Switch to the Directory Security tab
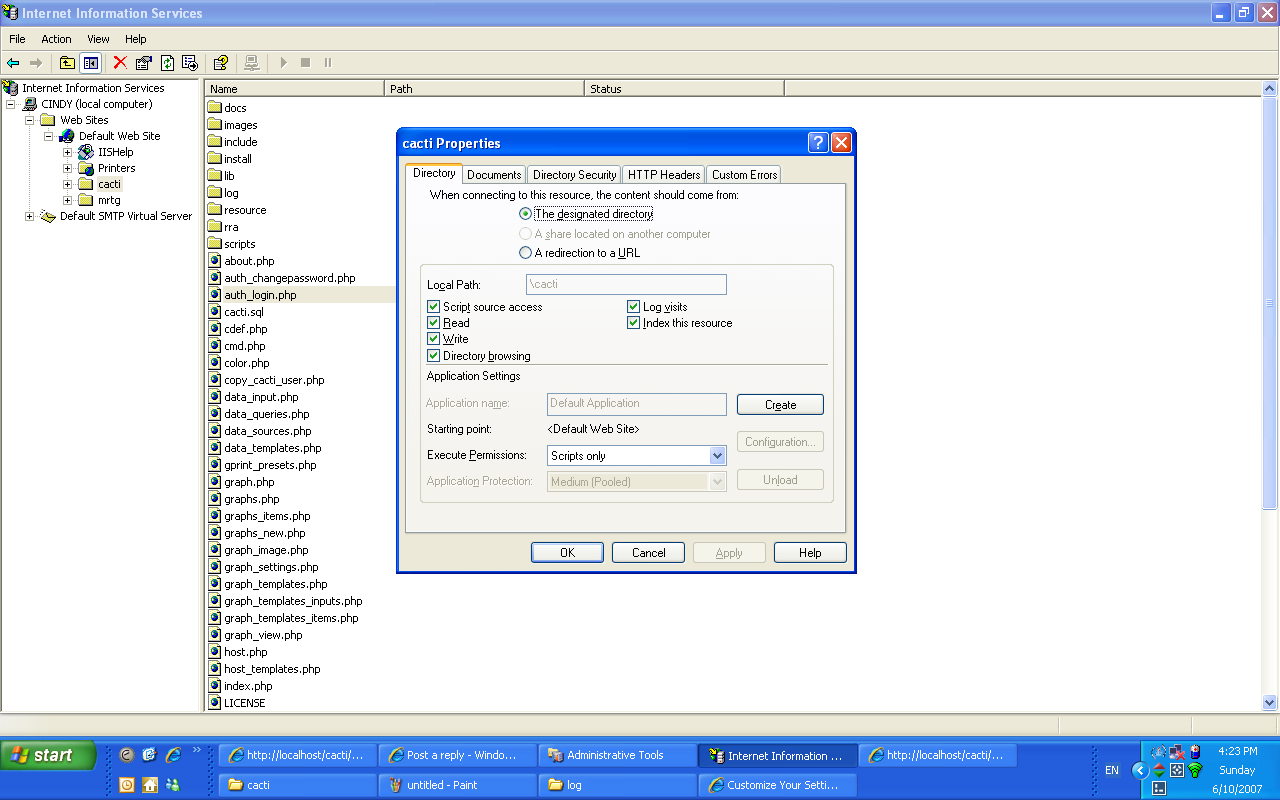Viewport: 1280px width, 800px height. click(x=574, y=175)
